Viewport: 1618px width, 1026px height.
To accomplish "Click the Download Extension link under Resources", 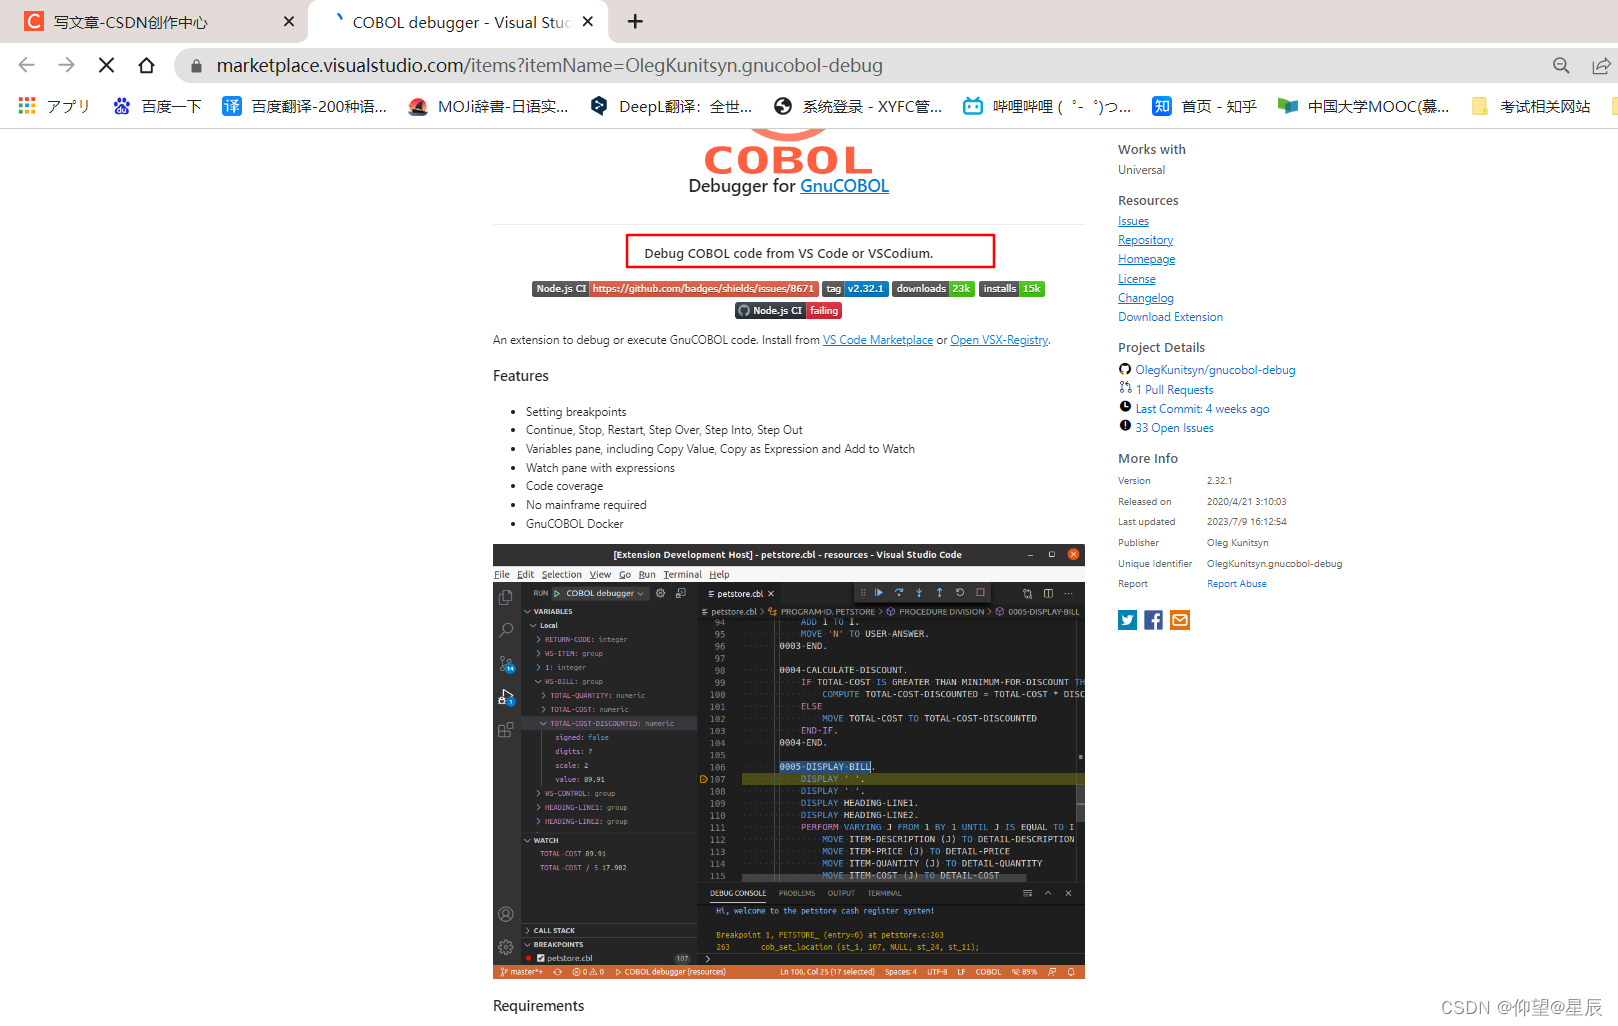I will click(1170, 316).
